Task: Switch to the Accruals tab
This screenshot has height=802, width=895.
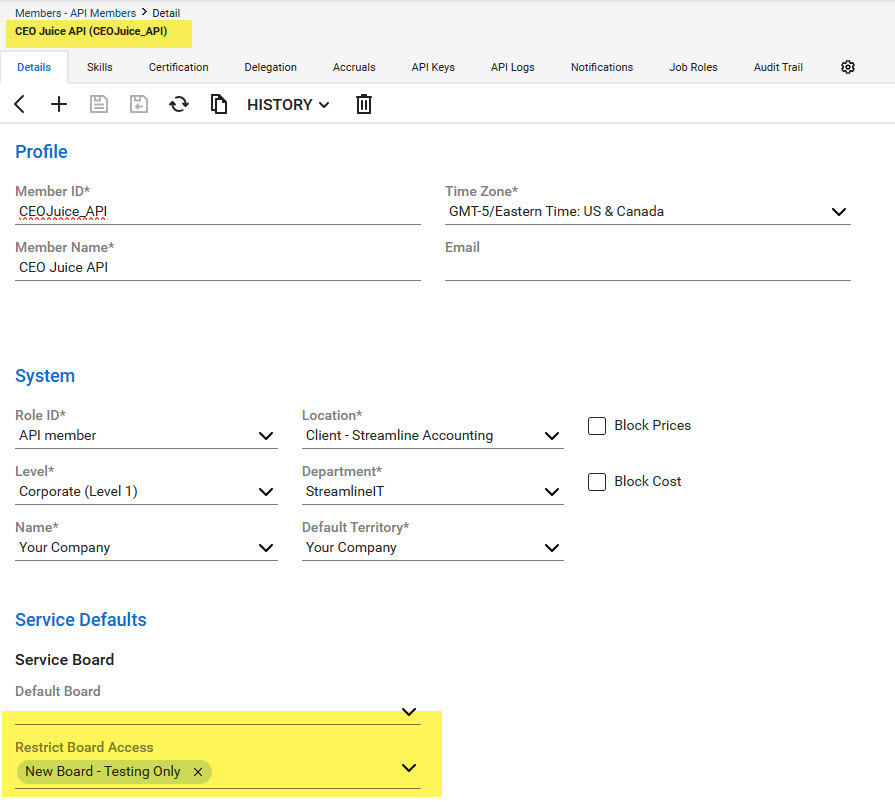Action: [x=354, y=67]
